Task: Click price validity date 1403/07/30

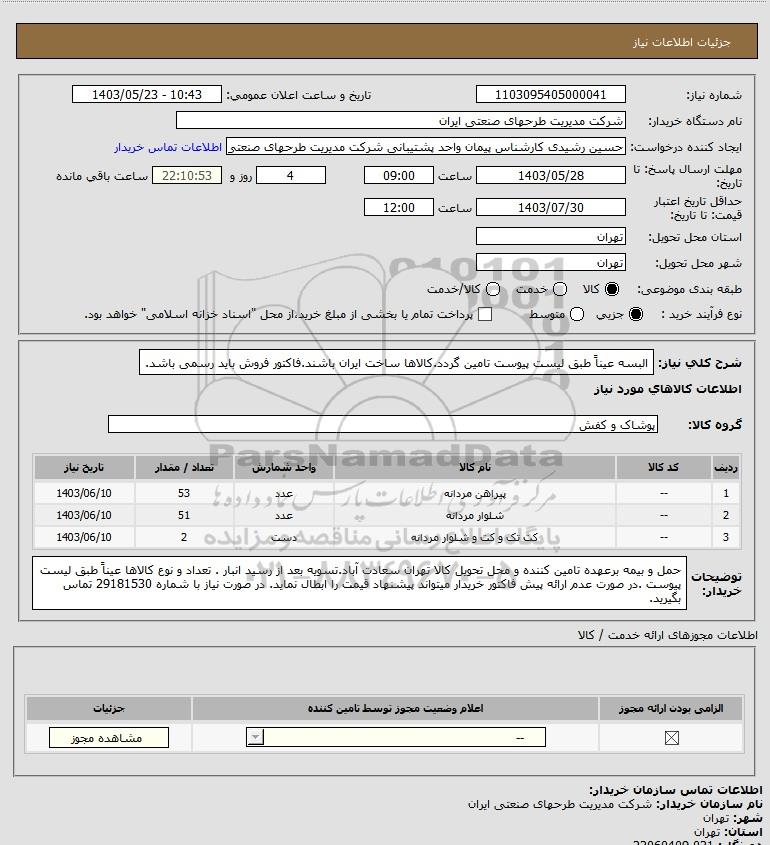Action: pos(551,207)
